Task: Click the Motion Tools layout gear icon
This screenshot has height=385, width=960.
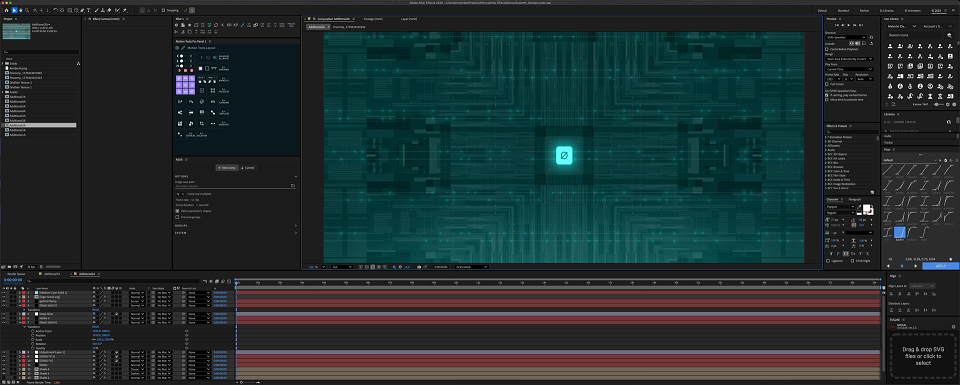Action: tap(177, 48)
